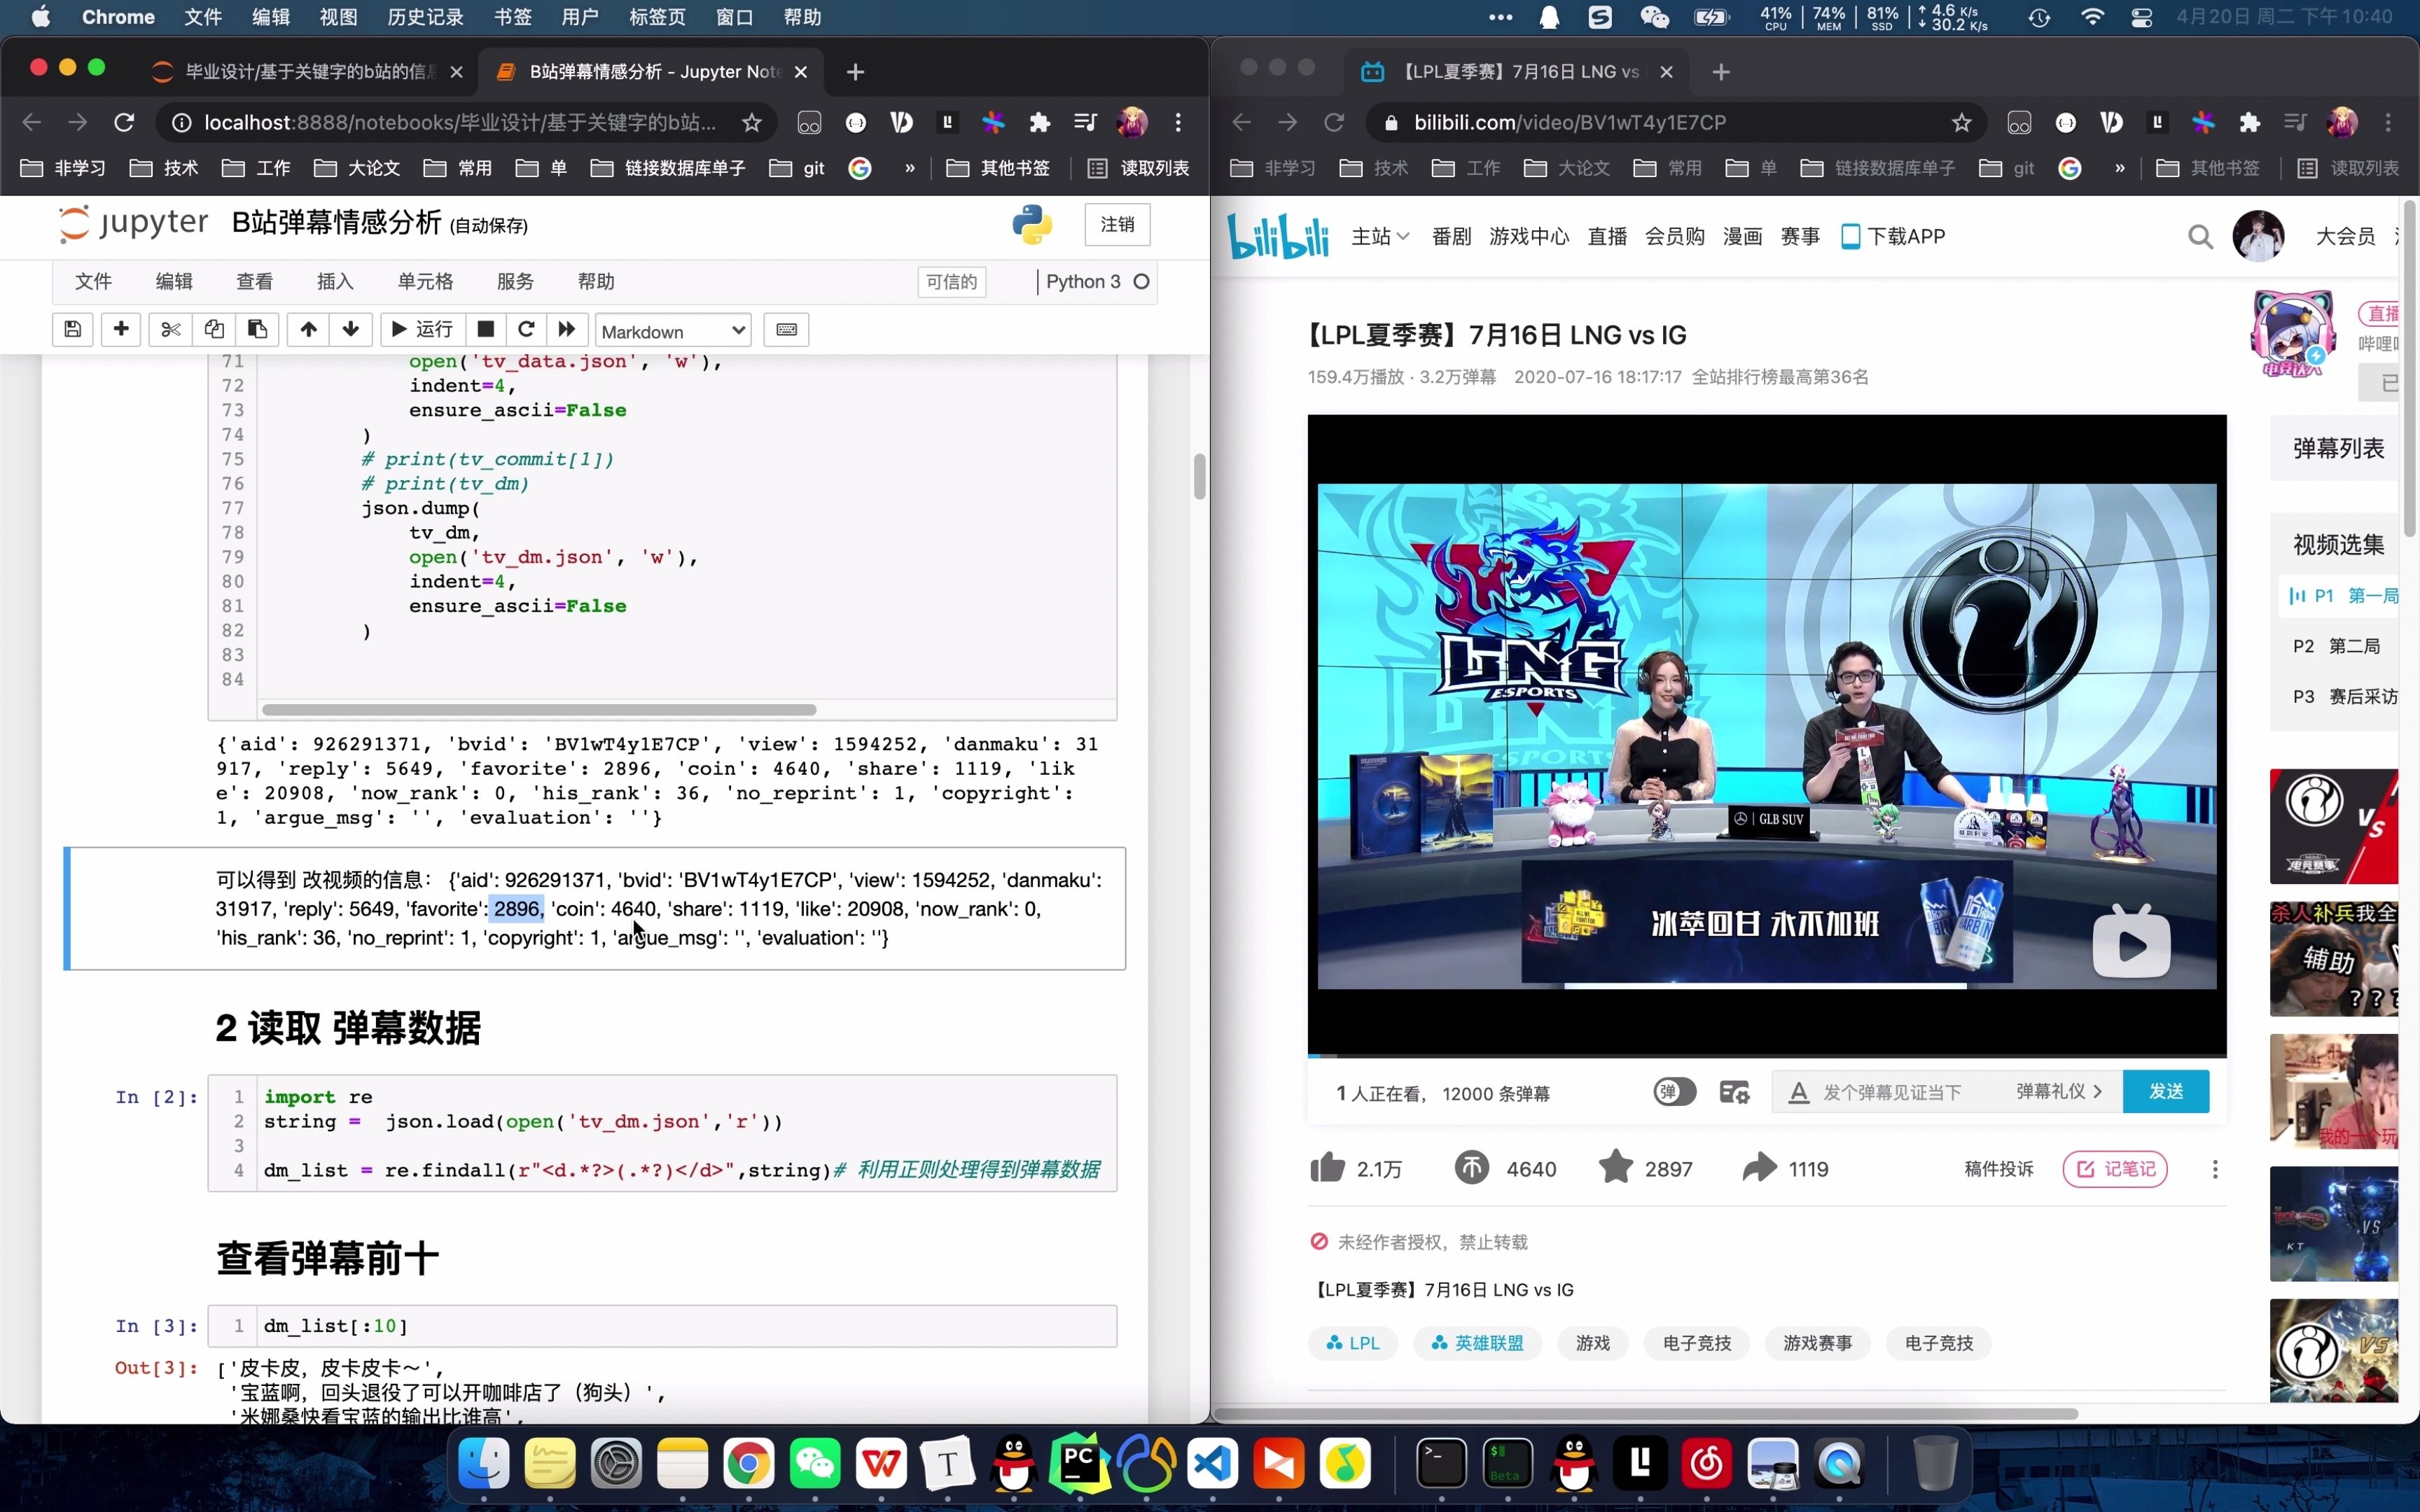Open the 记笔记 notes button
The image size is (2420, 1512).
tap(2115, 1169)
